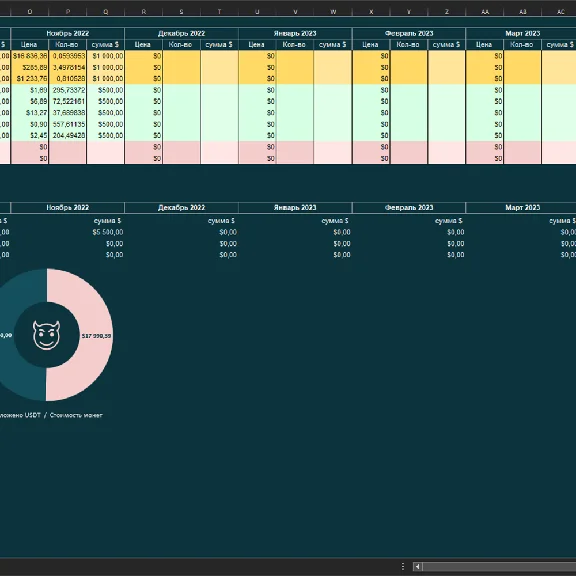Viewport: 576px width, 576px height.
Task: Click chart data label 517 990,59
Action: click(96, 336)
